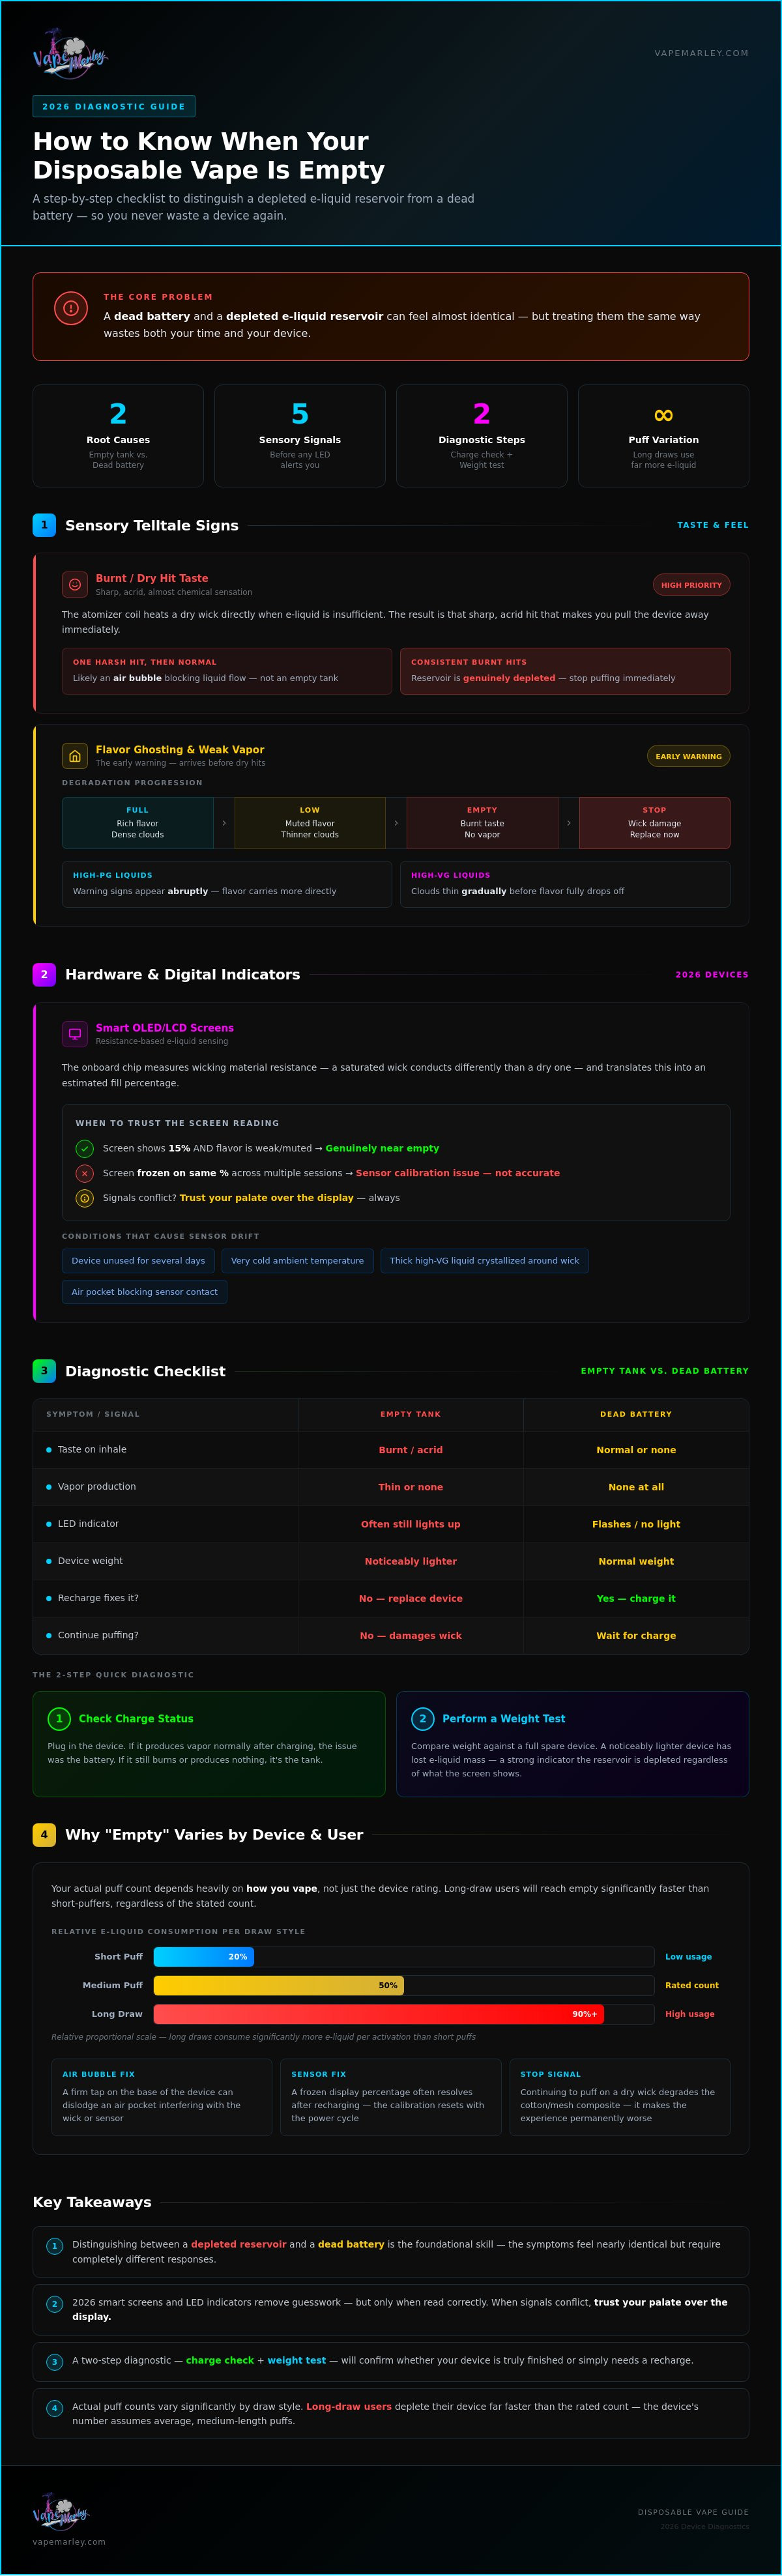Click the green circle 1 beside Check Charge Status
The image size is (782, 2576).
coord(59,1719)
